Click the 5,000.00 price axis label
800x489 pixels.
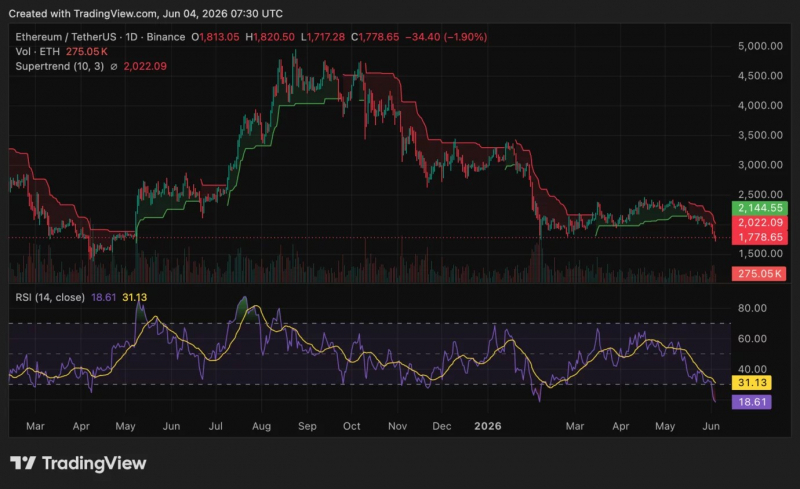(760, 46)
